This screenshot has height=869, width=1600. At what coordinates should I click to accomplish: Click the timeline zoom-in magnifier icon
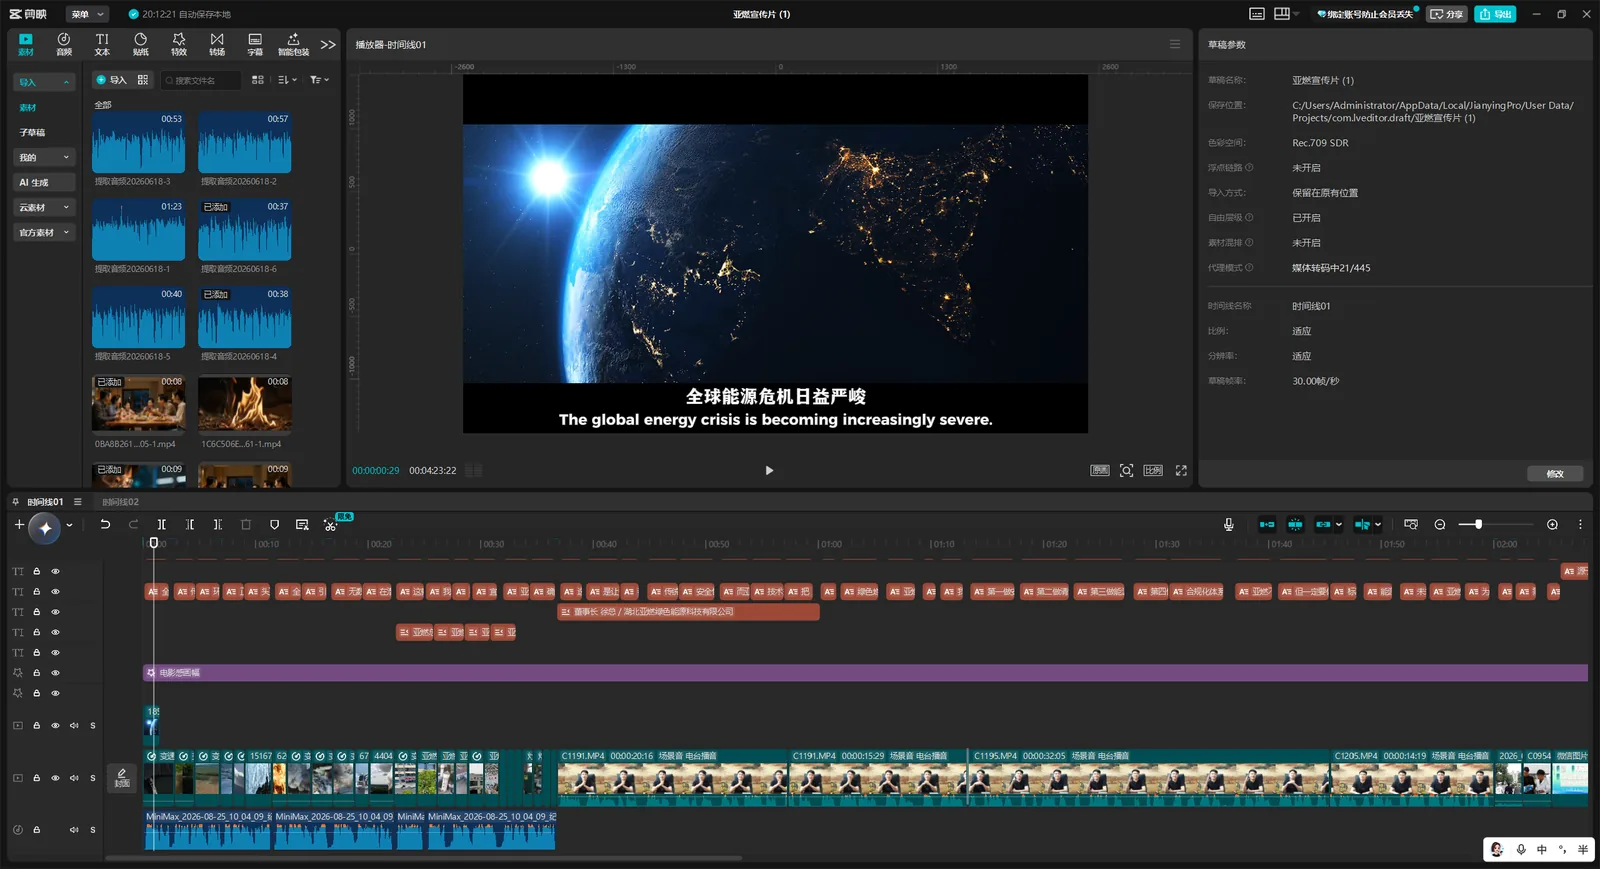point(1552,524)
